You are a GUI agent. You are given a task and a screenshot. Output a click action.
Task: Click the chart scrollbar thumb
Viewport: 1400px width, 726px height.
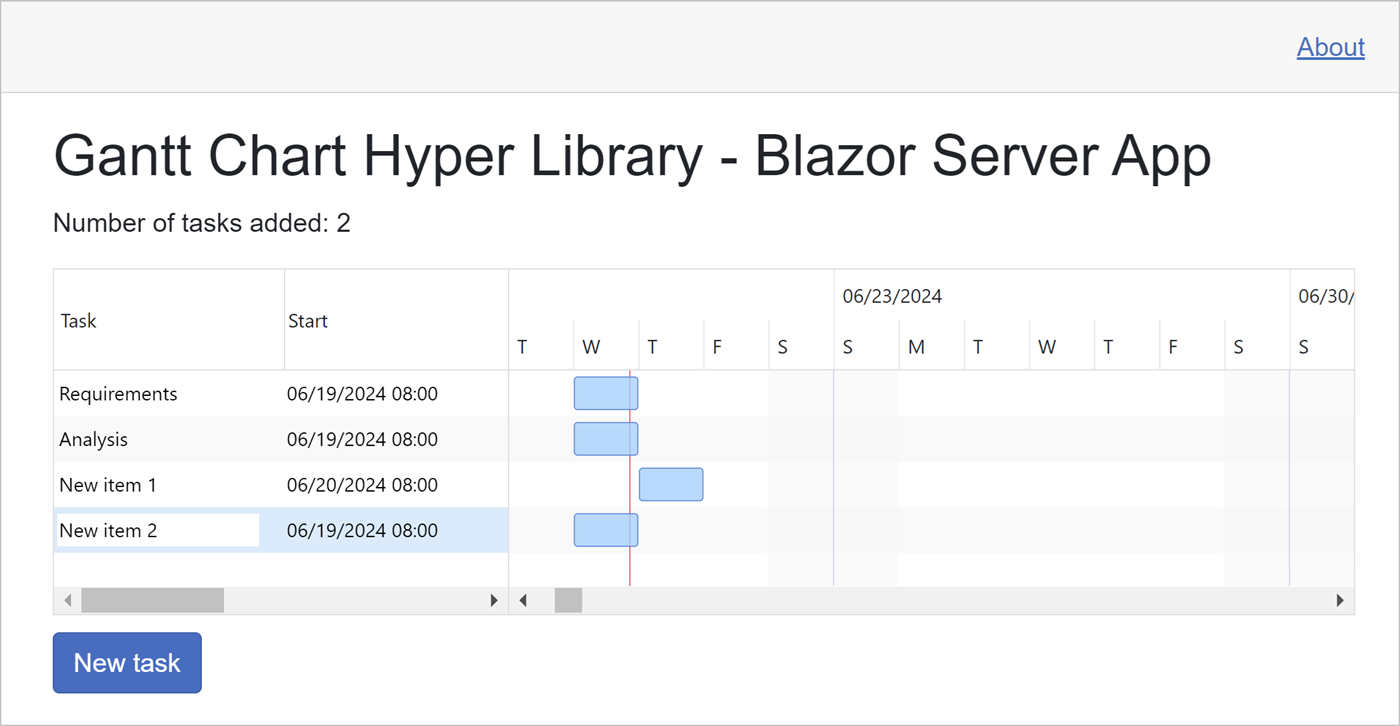pyautogui.click(x=567, y=600)
